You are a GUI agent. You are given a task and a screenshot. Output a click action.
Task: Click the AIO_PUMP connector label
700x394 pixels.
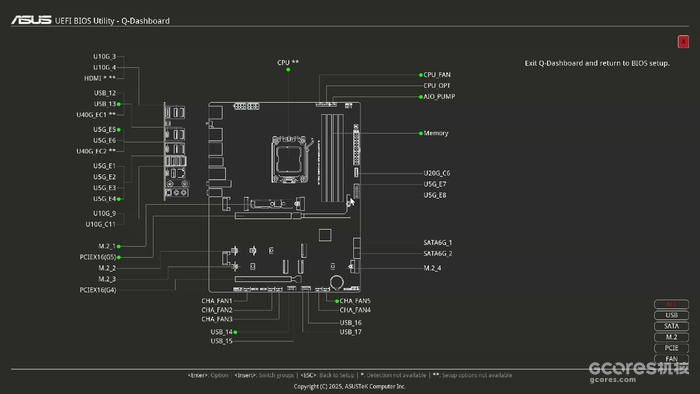439,96
